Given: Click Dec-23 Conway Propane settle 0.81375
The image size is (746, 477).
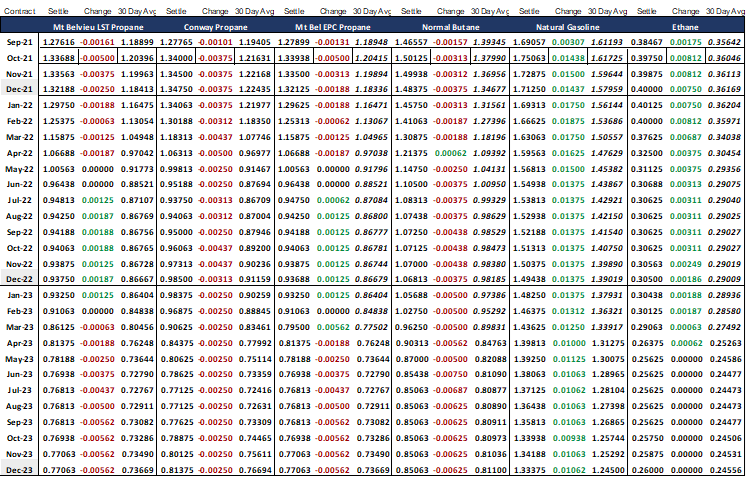Looking at the screenshot, I should (x=177, y=470).
